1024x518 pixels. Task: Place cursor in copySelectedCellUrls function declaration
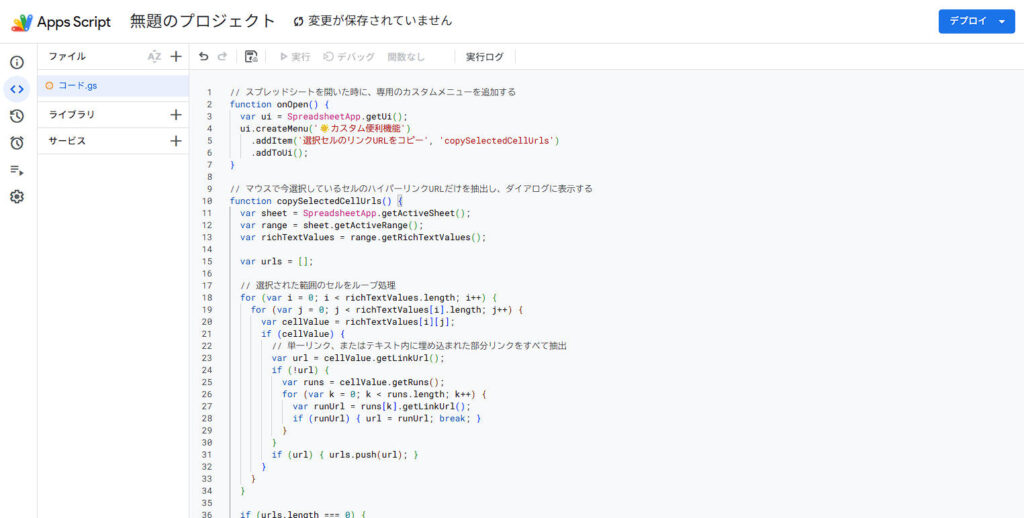click(317, 201)
